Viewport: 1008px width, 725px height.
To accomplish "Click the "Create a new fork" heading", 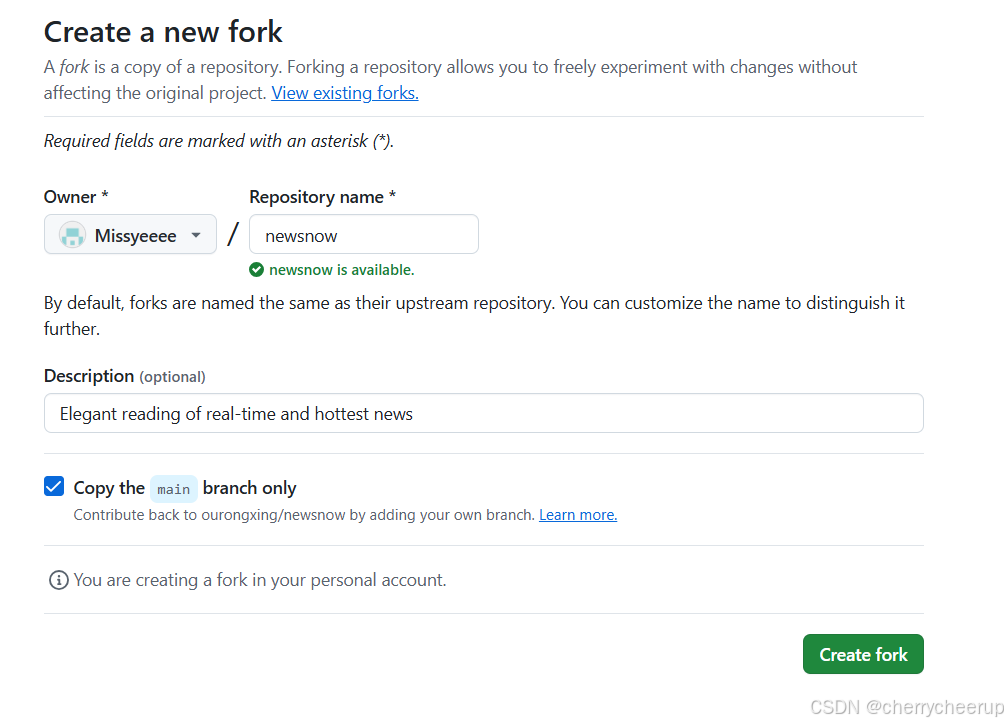I will [x=163, y=32].
